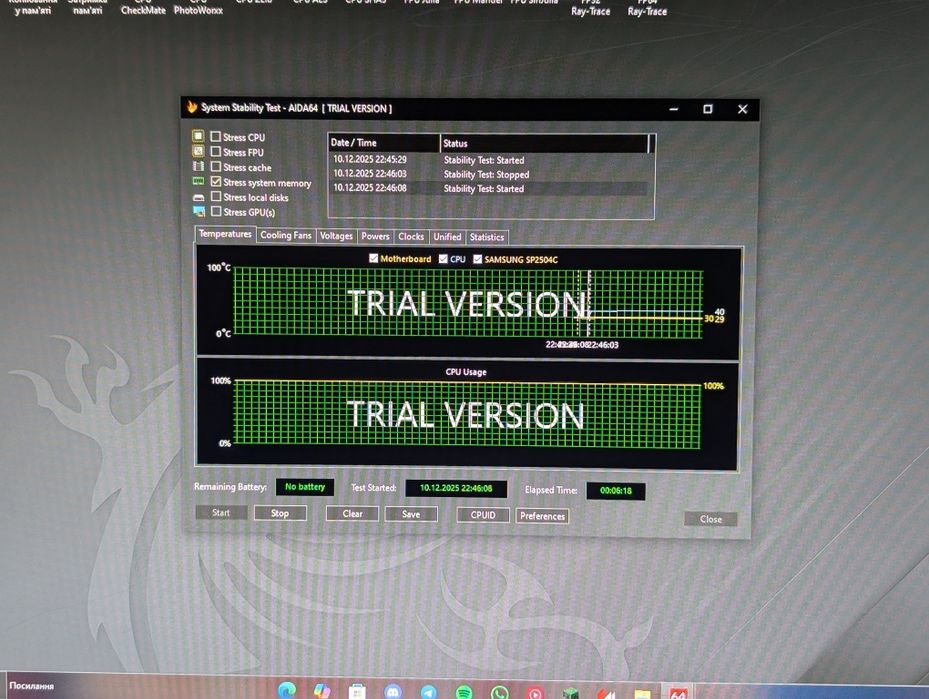Click the local disks drive icon

pos(198,197)
